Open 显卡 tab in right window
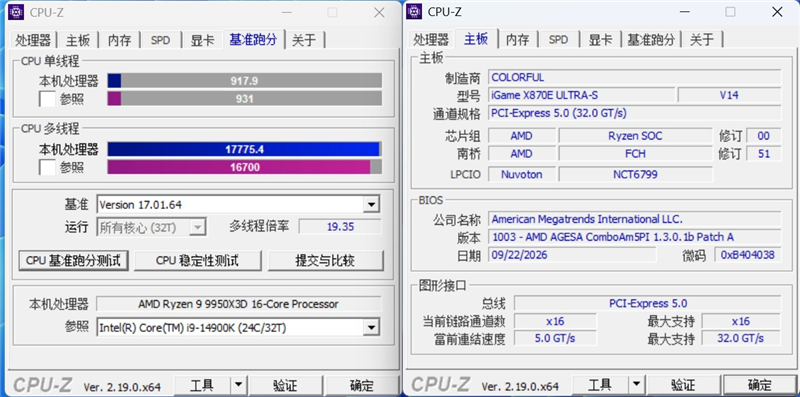 click(x=600, y=40)
